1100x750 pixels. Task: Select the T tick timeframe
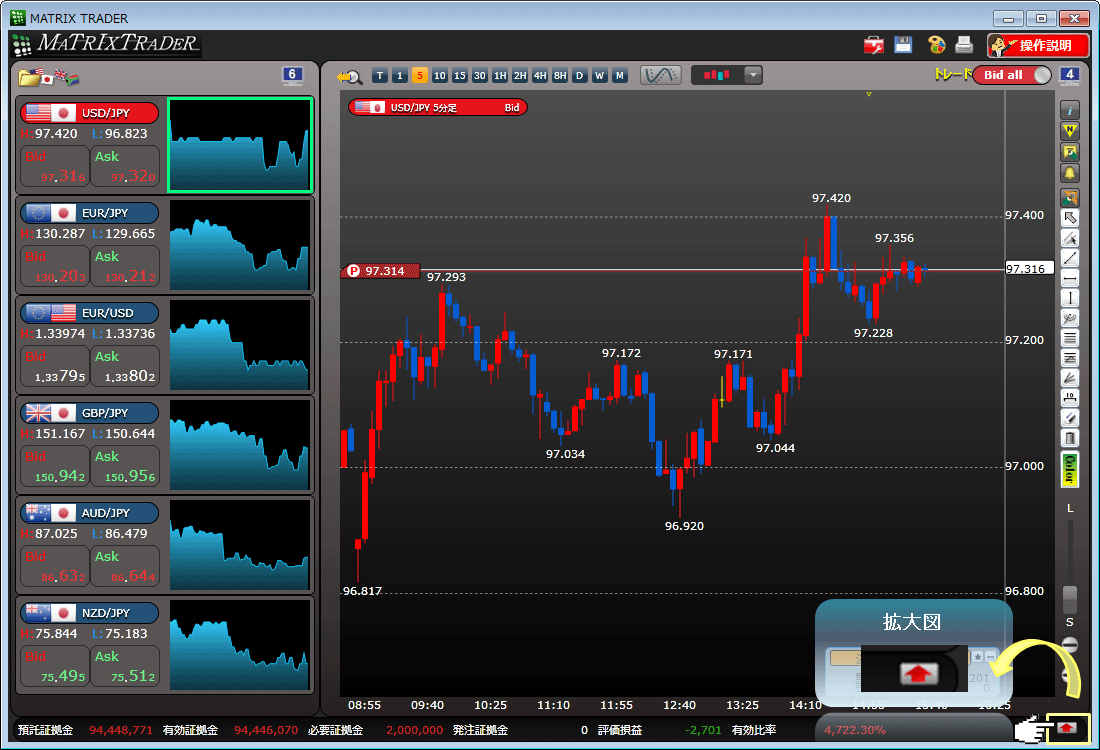tap(380, 76)
